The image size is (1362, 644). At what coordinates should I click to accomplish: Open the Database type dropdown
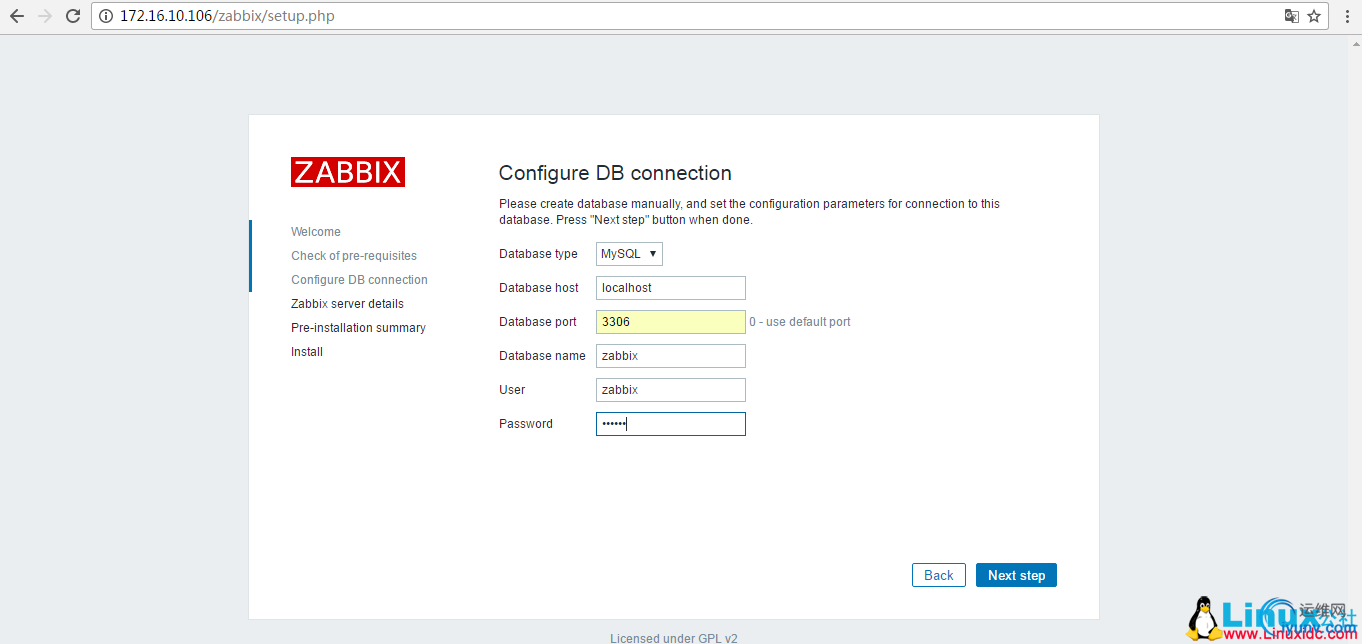tap(629, 254)
